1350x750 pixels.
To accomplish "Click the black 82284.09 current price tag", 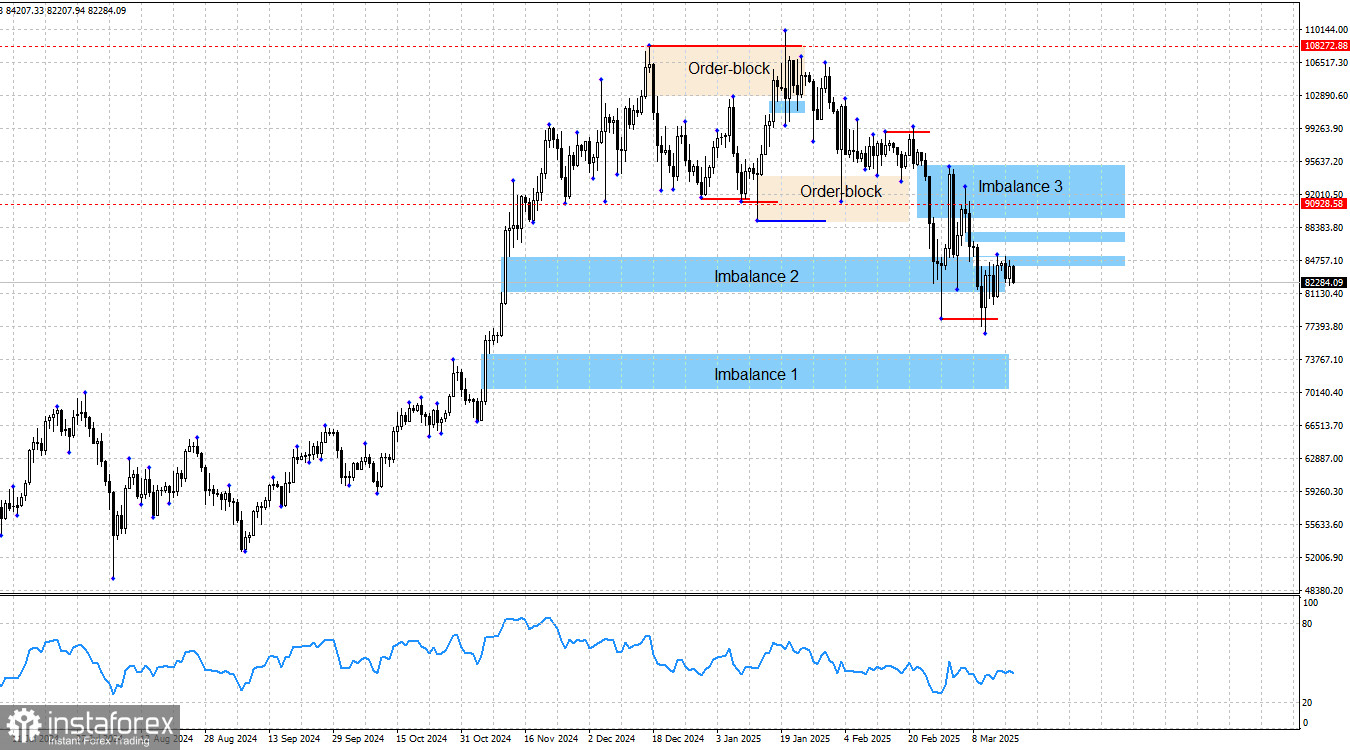I will coord(1325,283).
